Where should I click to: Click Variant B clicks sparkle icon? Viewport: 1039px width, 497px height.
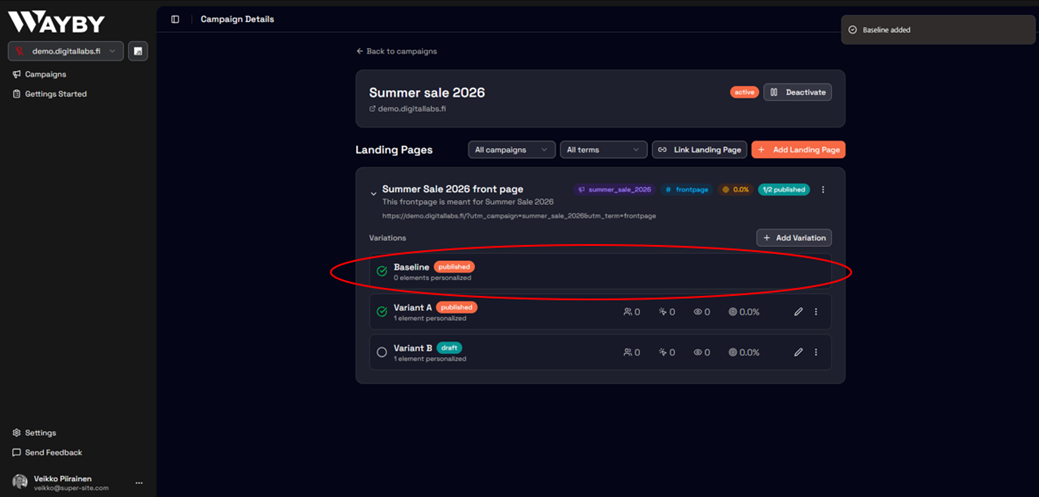[663, 353]
